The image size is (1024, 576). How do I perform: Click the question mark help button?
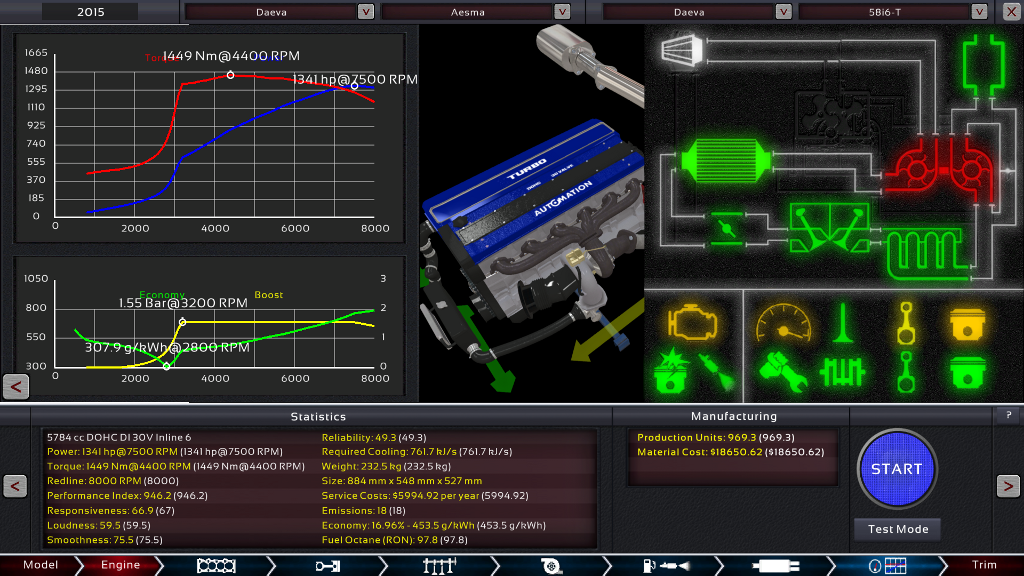pos(1006,415)
